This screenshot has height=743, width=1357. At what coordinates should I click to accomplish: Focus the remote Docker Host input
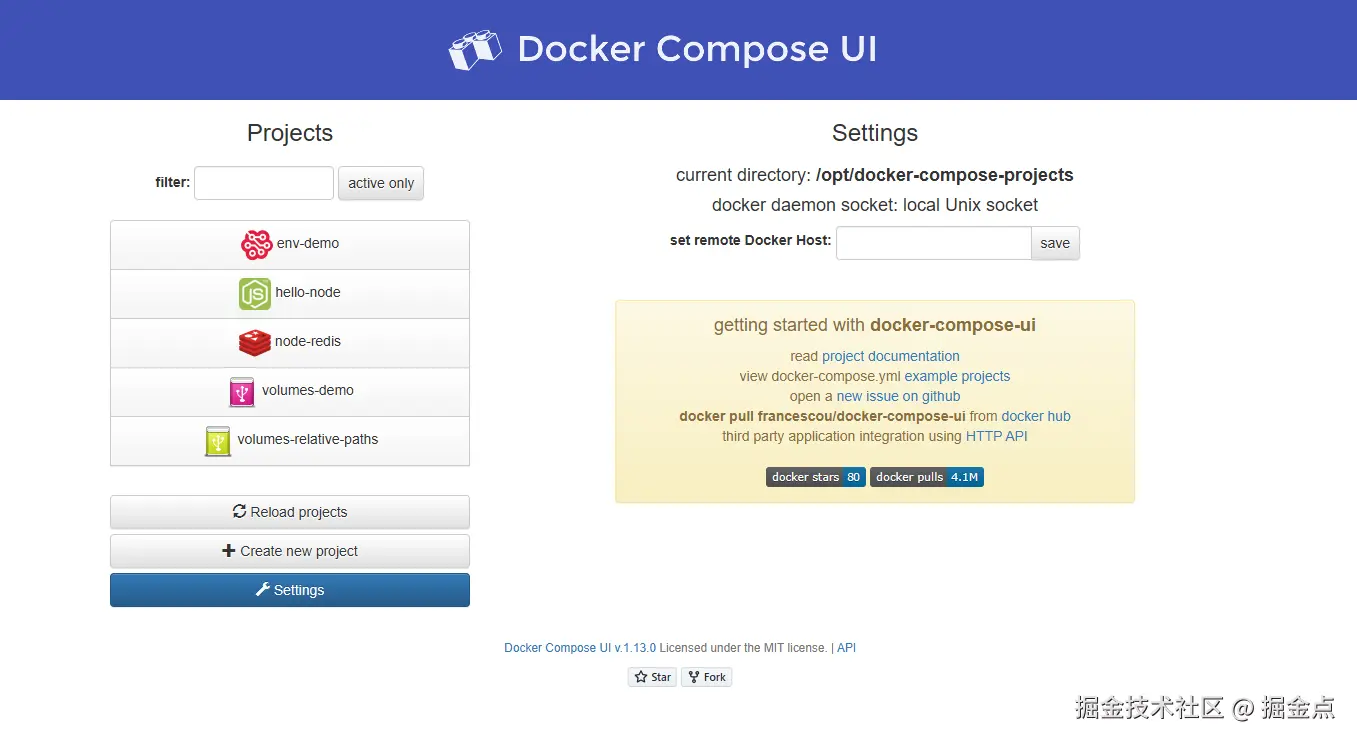[x=933, y=243]
